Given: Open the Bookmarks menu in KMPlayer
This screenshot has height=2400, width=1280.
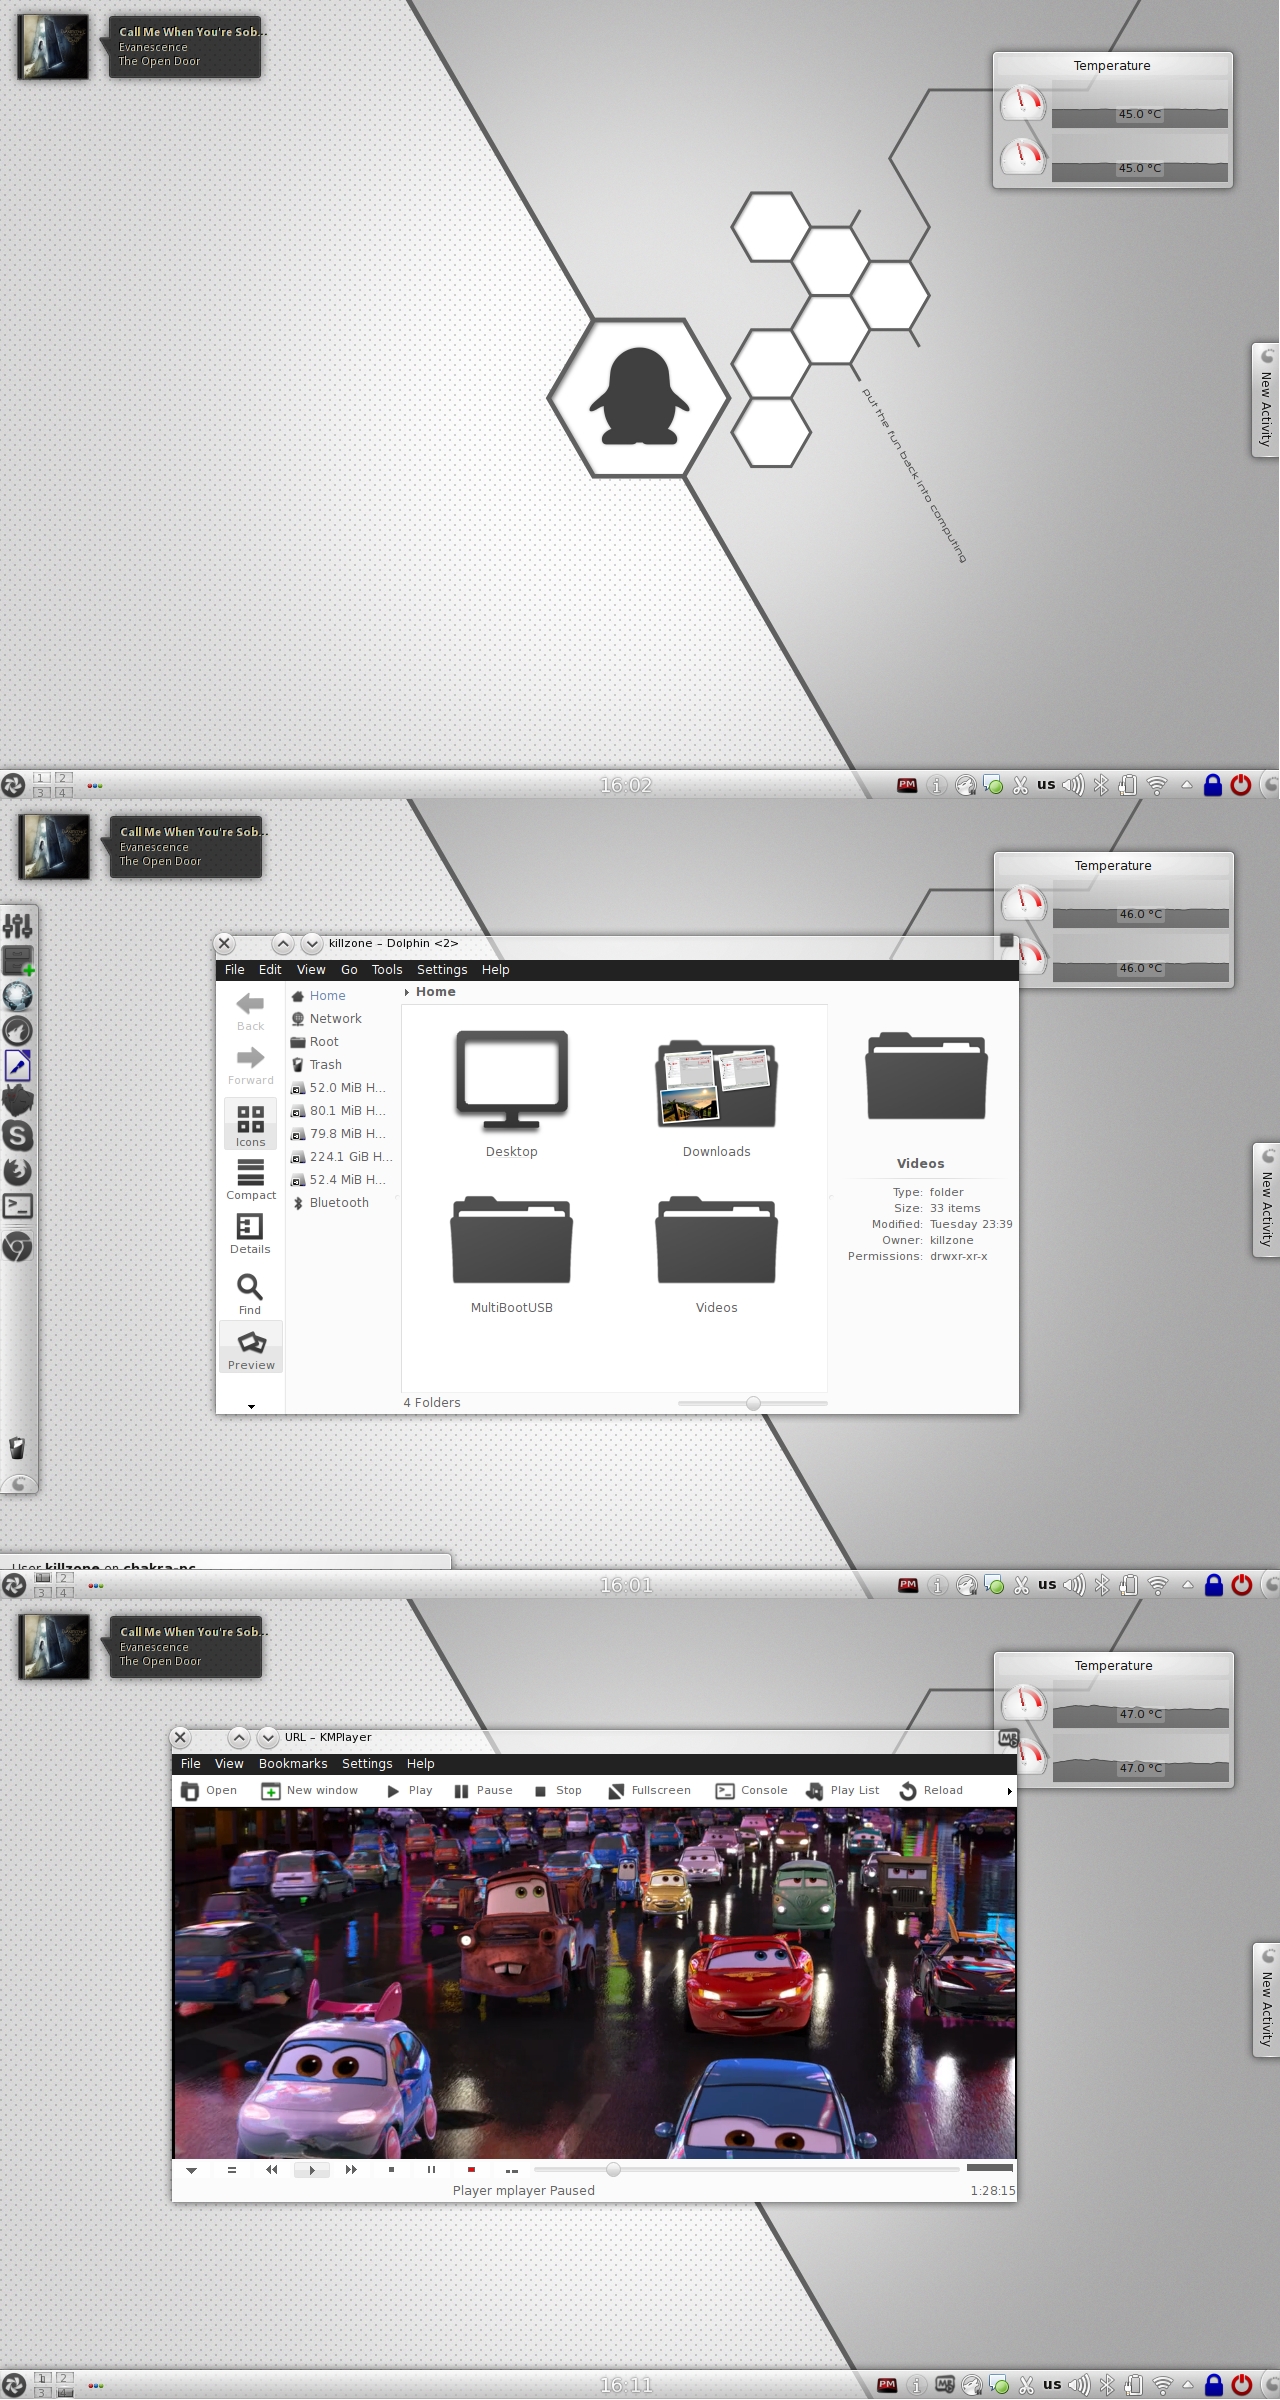Looking at the screenshot, I should [293, 1764].
